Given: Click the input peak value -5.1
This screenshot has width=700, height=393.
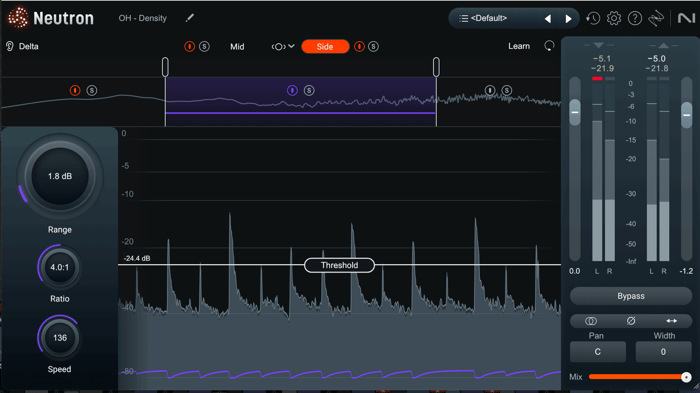Looking at the screenshot, I should tap(602, 59).
